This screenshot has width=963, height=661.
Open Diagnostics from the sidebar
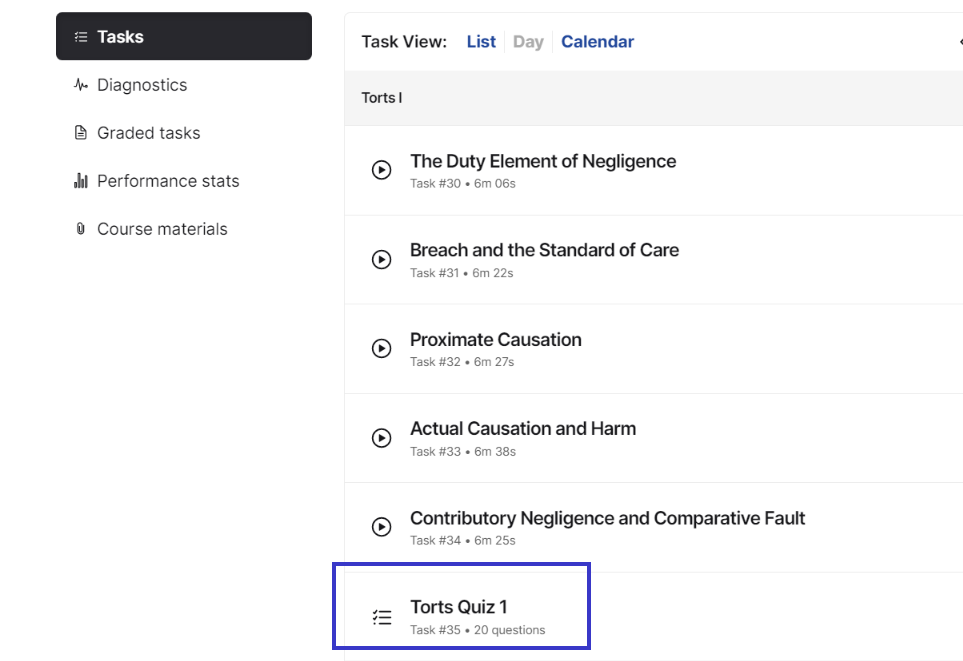pyautogui.click(x=142, y=85)
